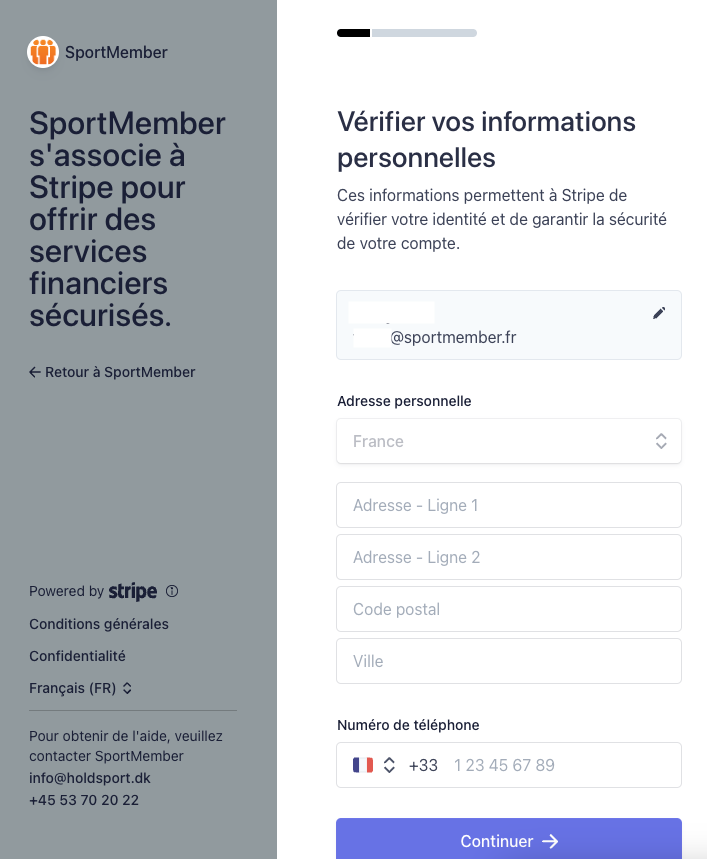Focus the Adresse - Ligne 1 field

509,505
